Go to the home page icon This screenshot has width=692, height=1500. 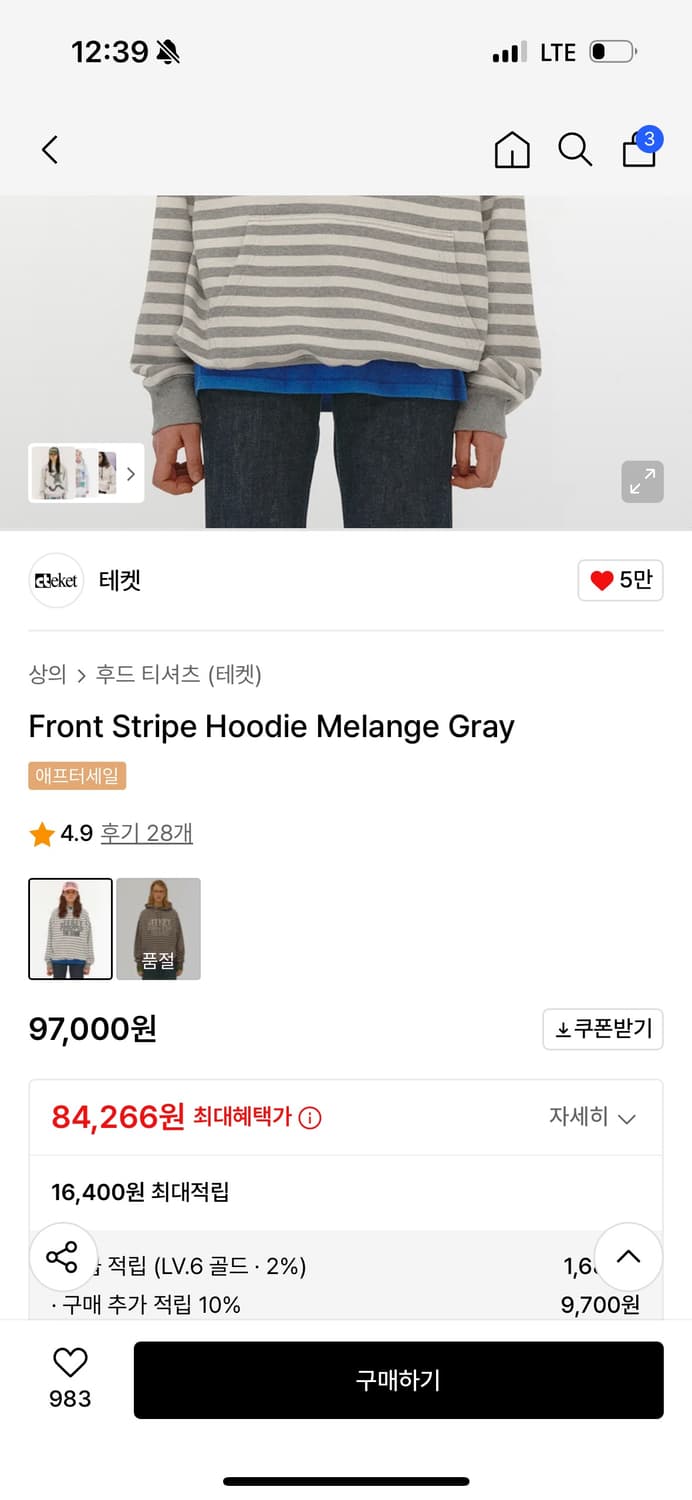click(512, 150)
